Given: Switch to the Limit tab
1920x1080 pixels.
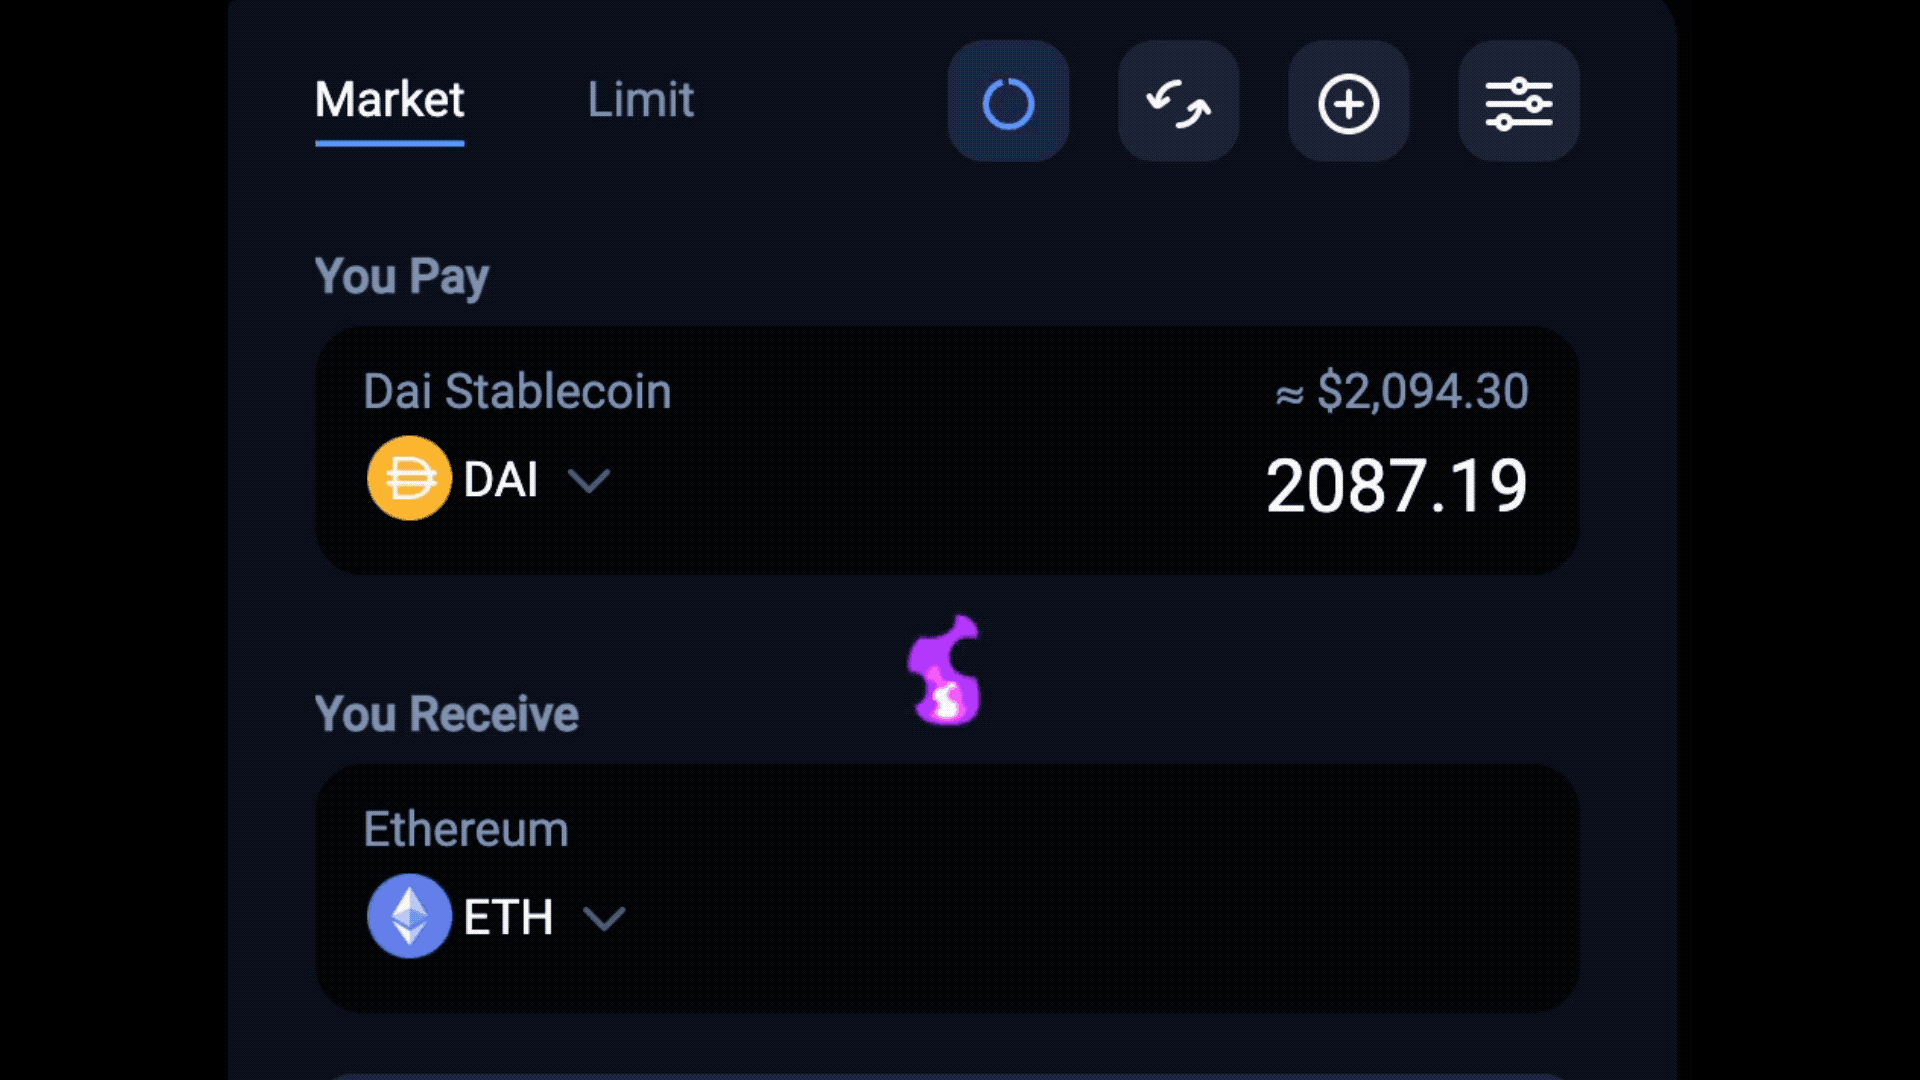Looking at the screenshot, I should [640, 100].
